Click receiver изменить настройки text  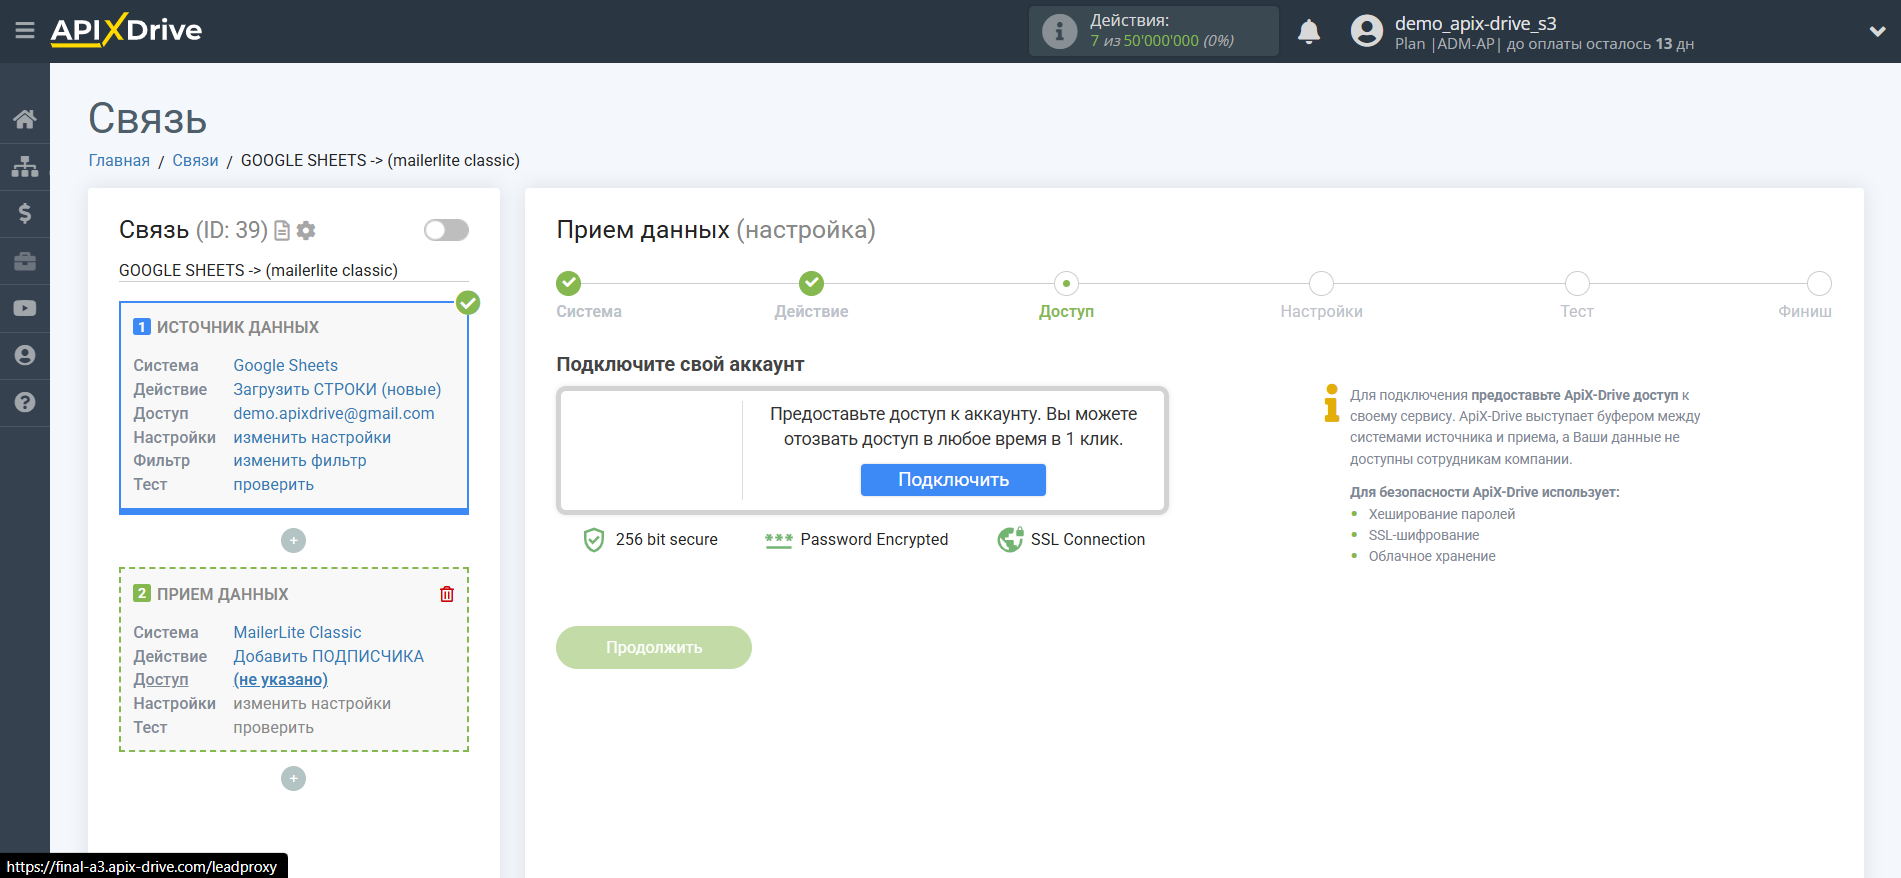tap(312, 704)
